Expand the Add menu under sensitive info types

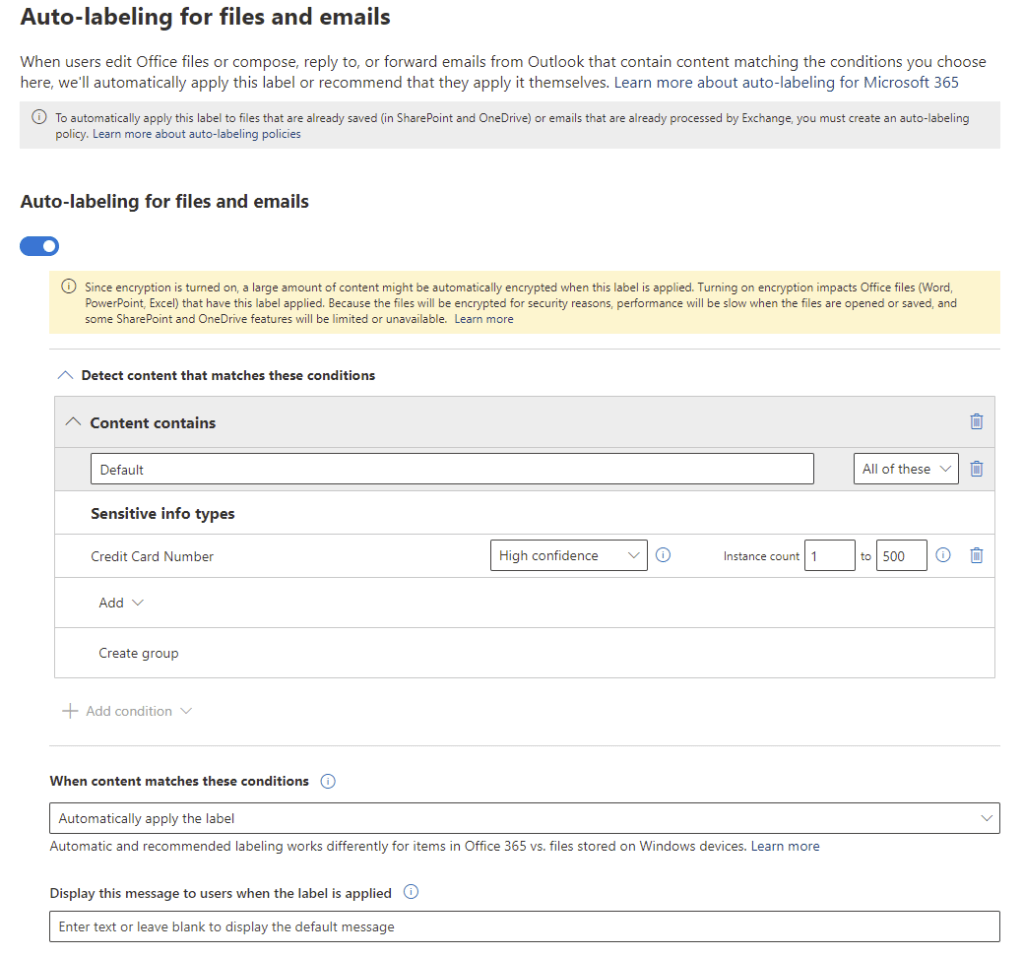point(121,603)
